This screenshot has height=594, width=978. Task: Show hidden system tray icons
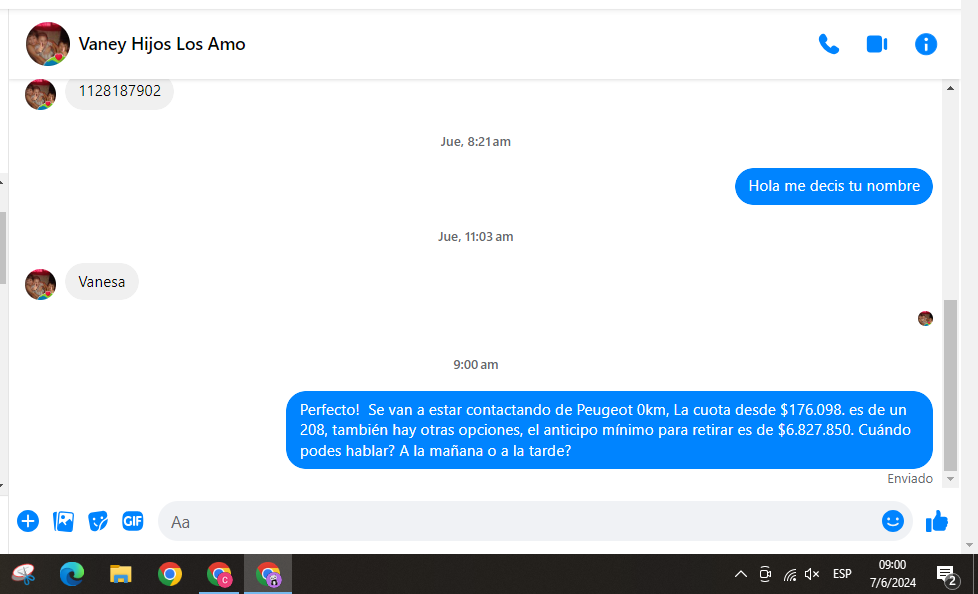tap(741, 574)
